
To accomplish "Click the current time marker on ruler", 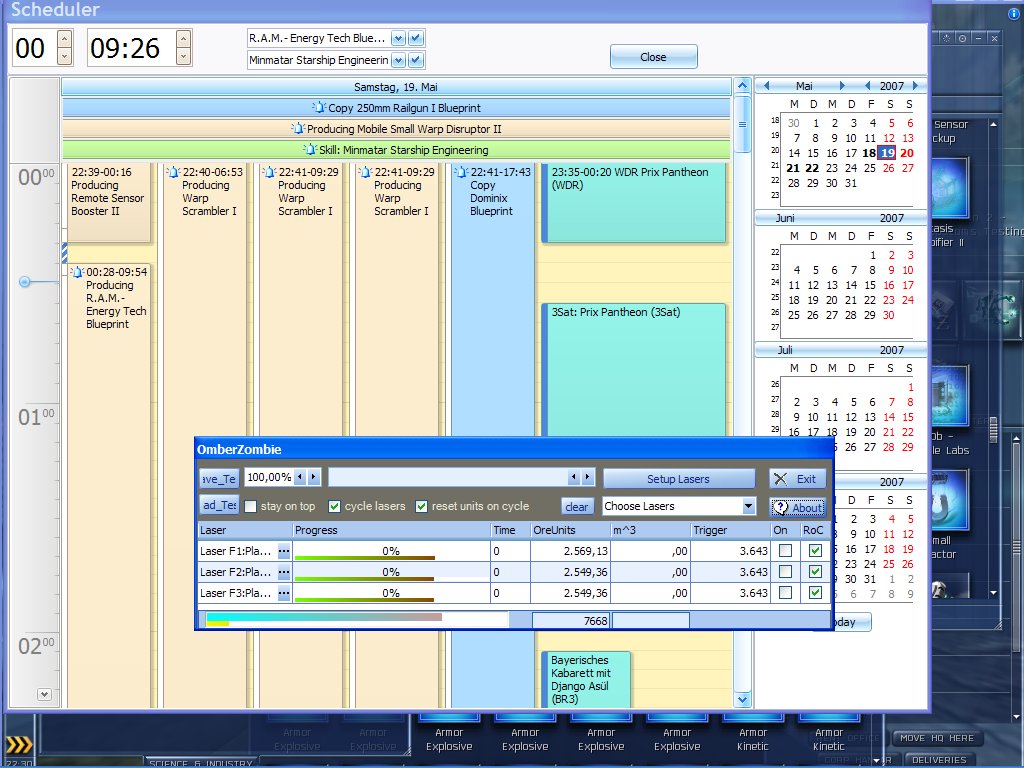I will click(24, 281).
